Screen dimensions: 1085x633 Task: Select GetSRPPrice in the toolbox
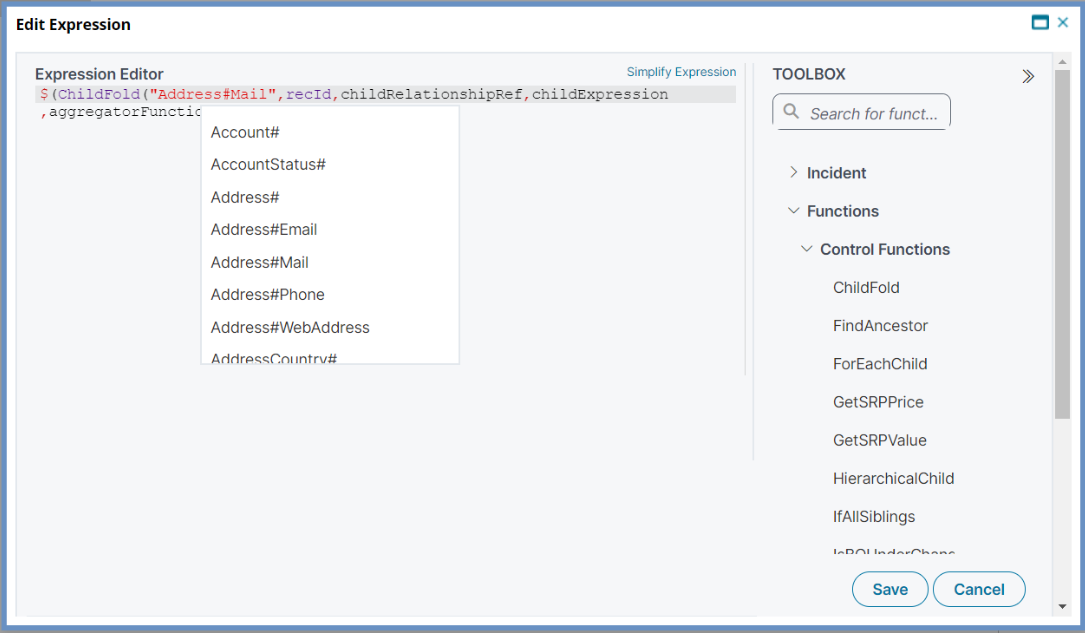(x=878, y=402)
